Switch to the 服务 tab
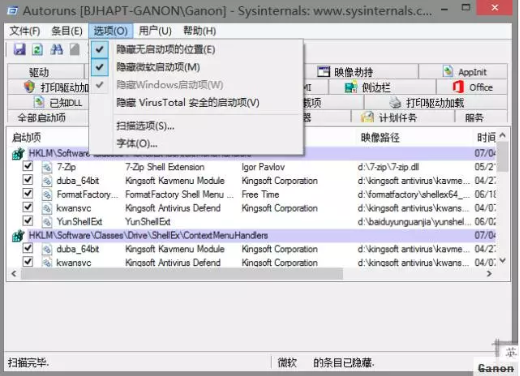 (x=481, y=117)
